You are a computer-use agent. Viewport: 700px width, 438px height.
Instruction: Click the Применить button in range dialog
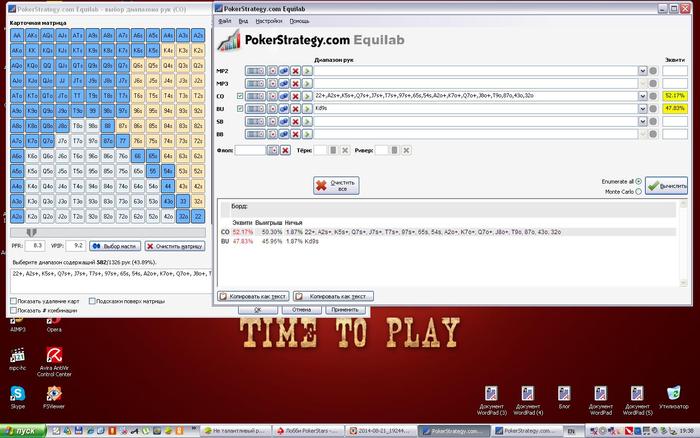(x=345, y=309)
